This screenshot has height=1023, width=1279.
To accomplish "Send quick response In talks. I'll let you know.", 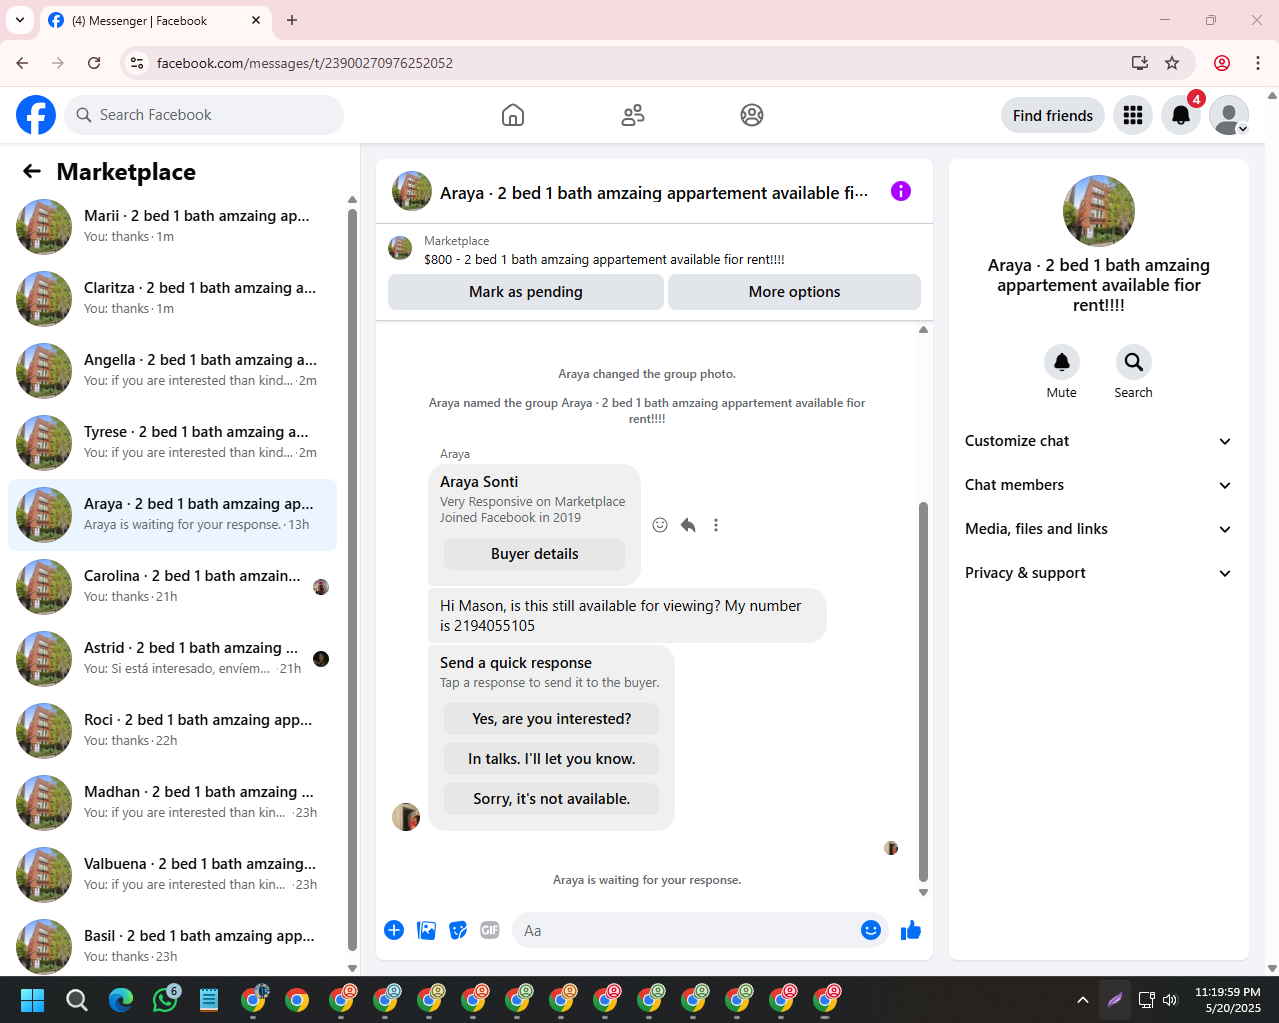I will [x=551, y=759].
